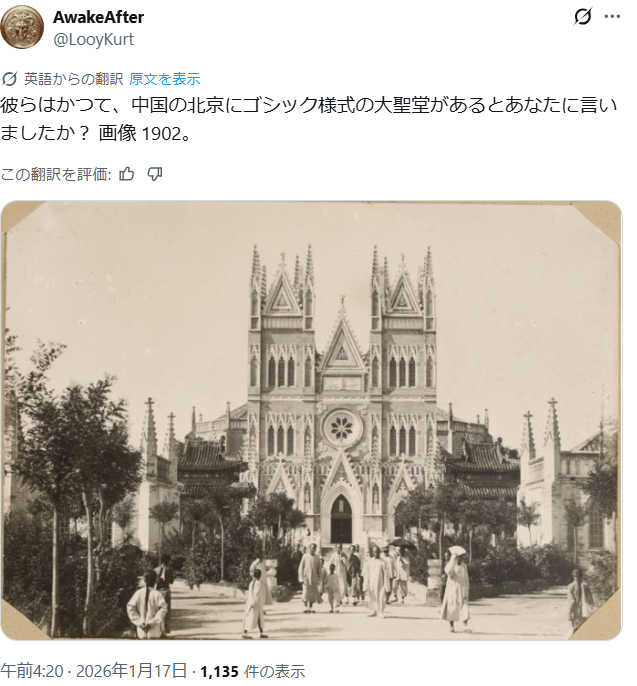This screenshot has height=686, width=637.
Task: Open the three-dot more options menu
Action: [x=612, y=17]
